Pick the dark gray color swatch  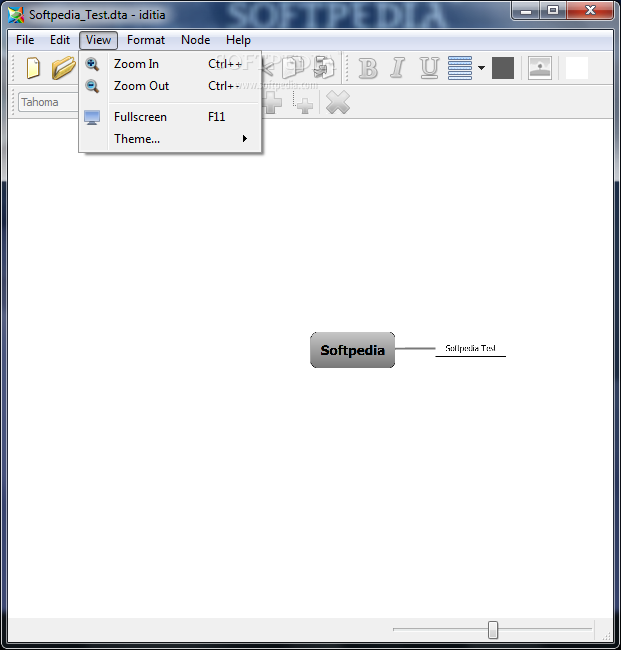[x=503, y=68]
